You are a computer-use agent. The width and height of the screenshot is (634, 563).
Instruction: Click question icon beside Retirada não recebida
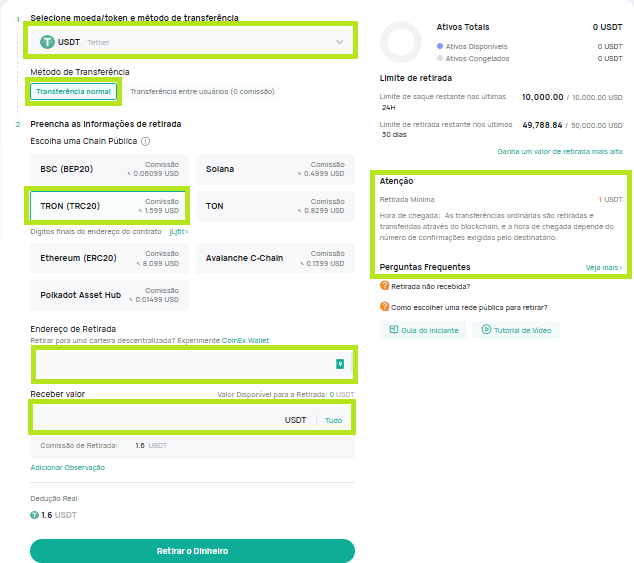pos(385,286)
